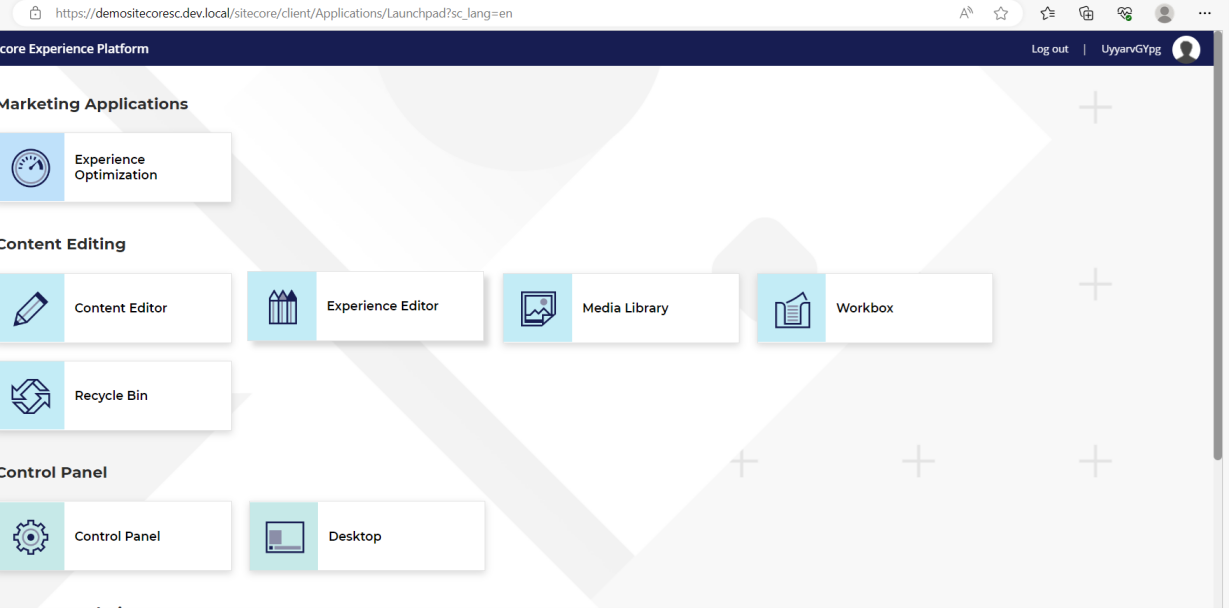Click the Marketing Applications heading
1229x608 pixels.
[93, 104]
